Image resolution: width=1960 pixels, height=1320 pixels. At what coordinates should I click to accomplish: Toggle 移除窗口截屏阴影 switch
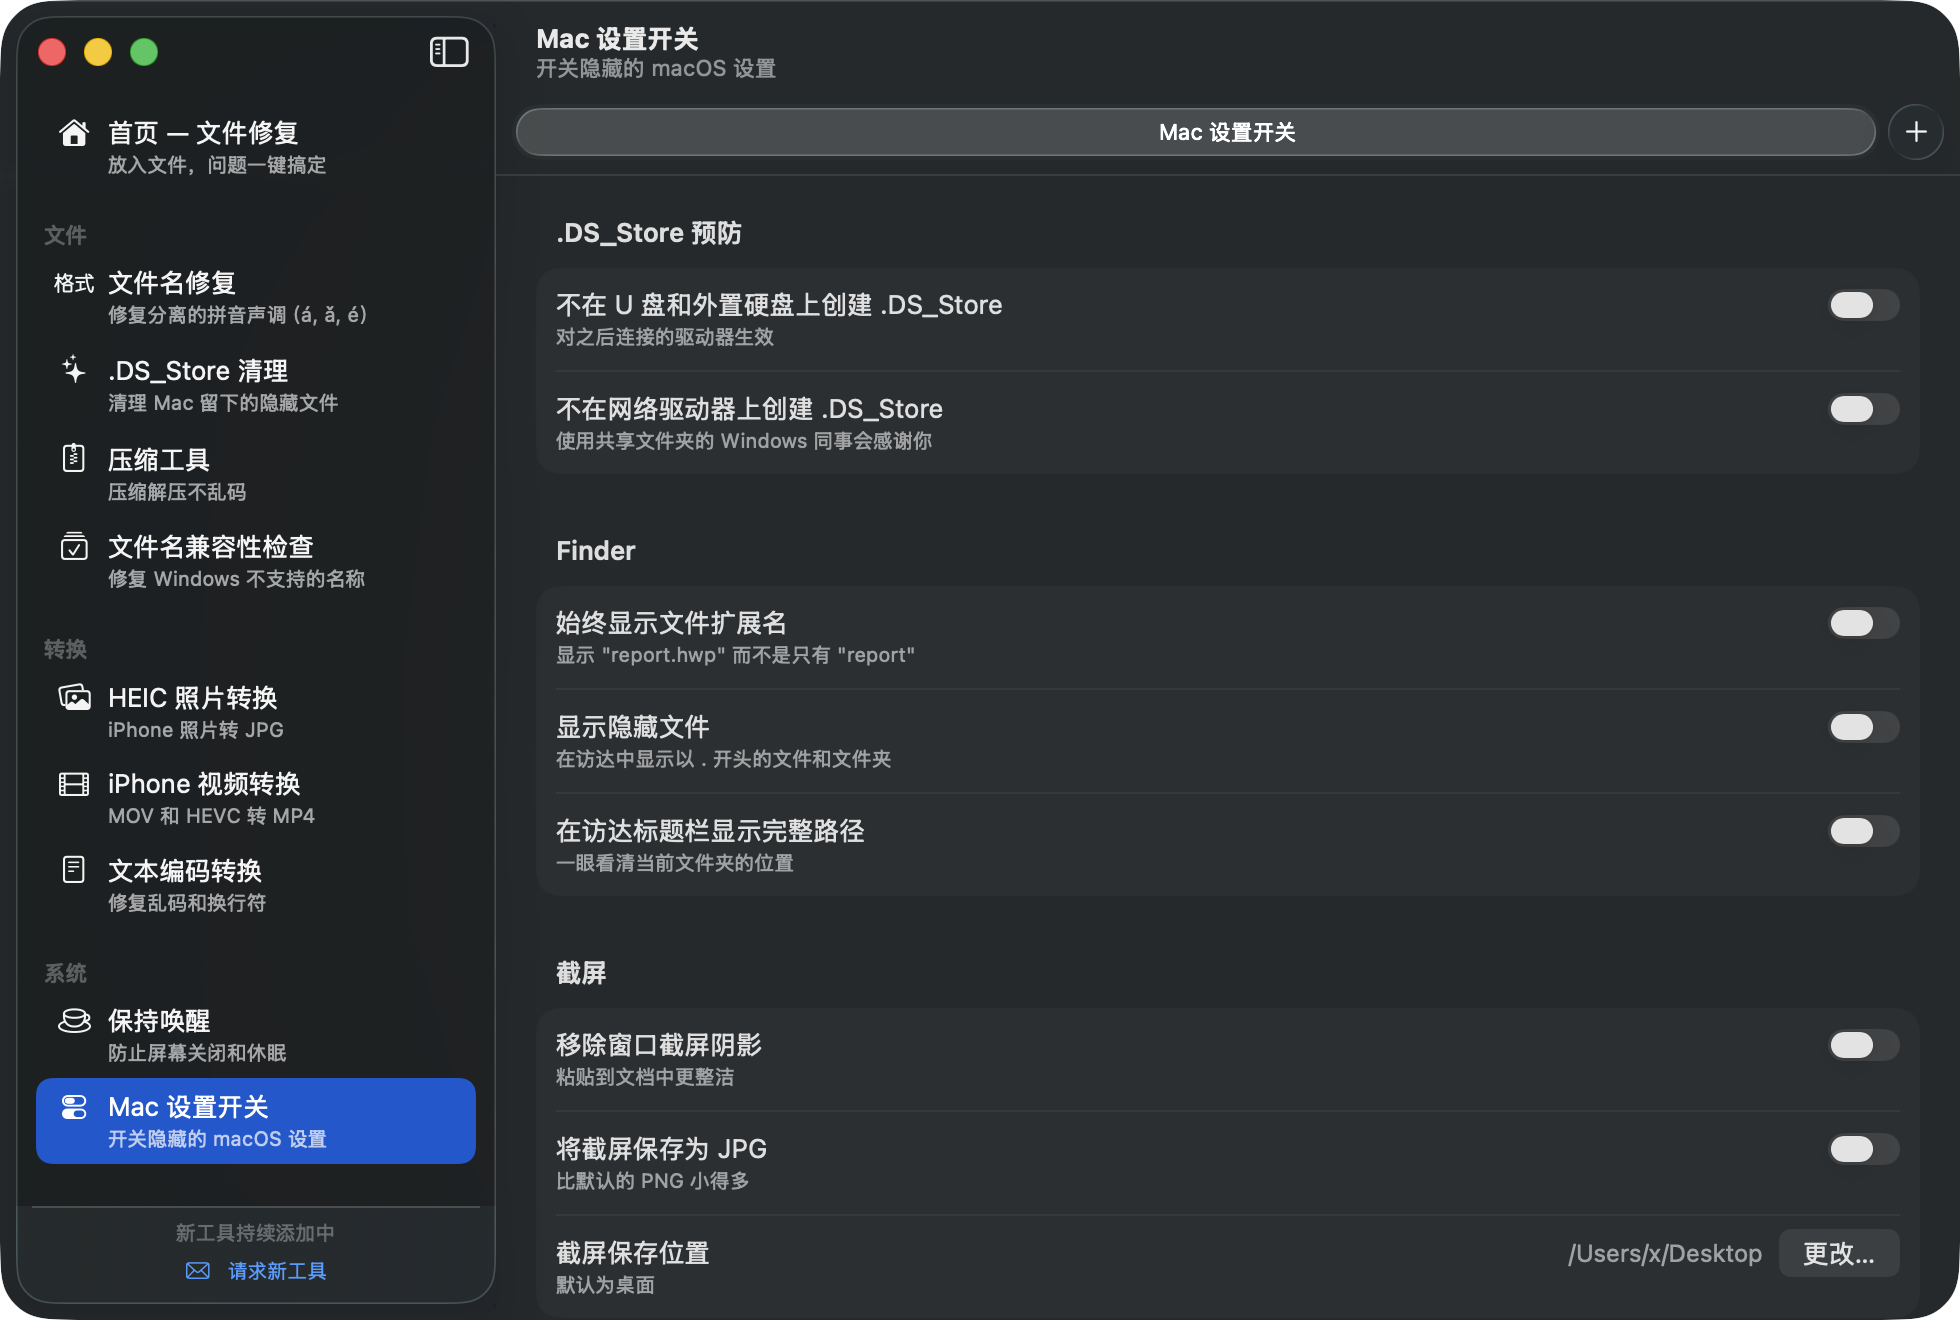pos(1864,1045)
